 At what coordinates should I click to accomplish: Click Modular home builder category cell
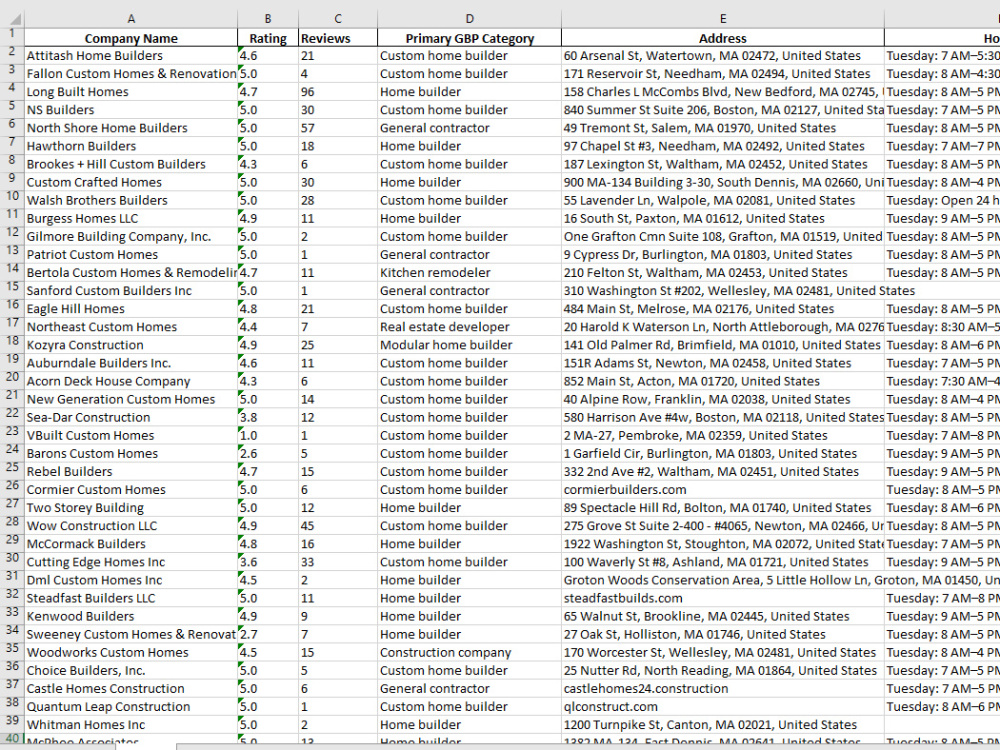point(469,344)
